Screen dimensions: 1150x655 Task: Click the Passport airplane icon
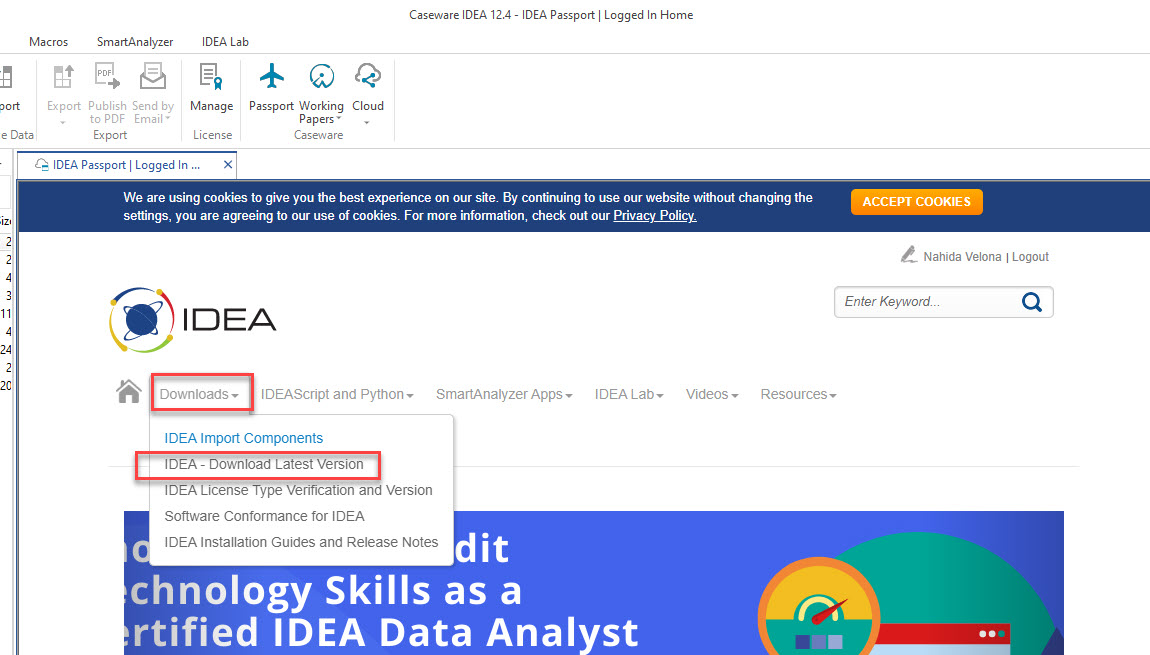pos(271,78)
